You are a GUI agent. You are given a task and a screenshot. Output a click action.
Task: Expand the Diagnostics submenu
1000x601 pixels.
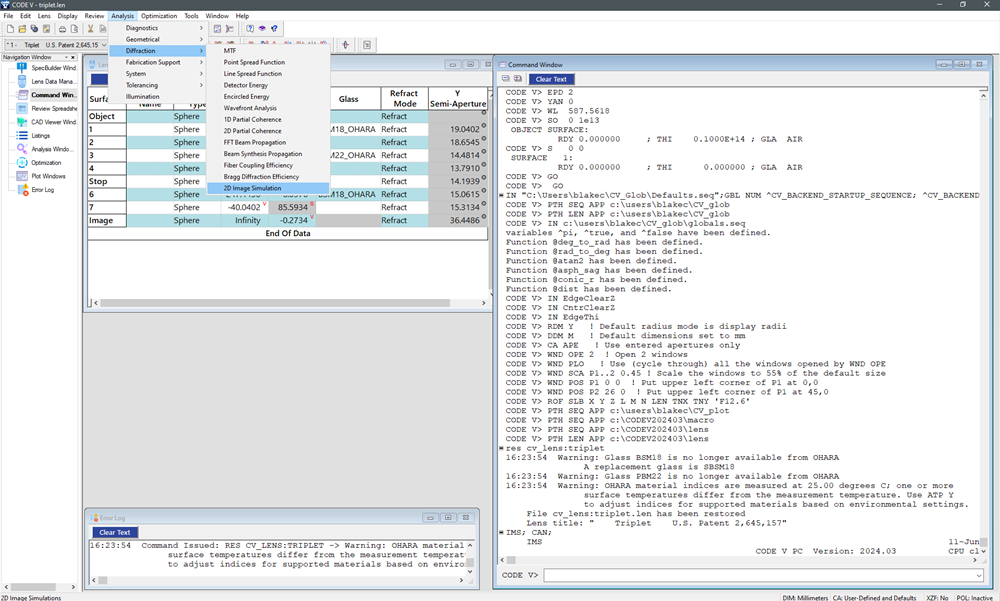[157, 28]
